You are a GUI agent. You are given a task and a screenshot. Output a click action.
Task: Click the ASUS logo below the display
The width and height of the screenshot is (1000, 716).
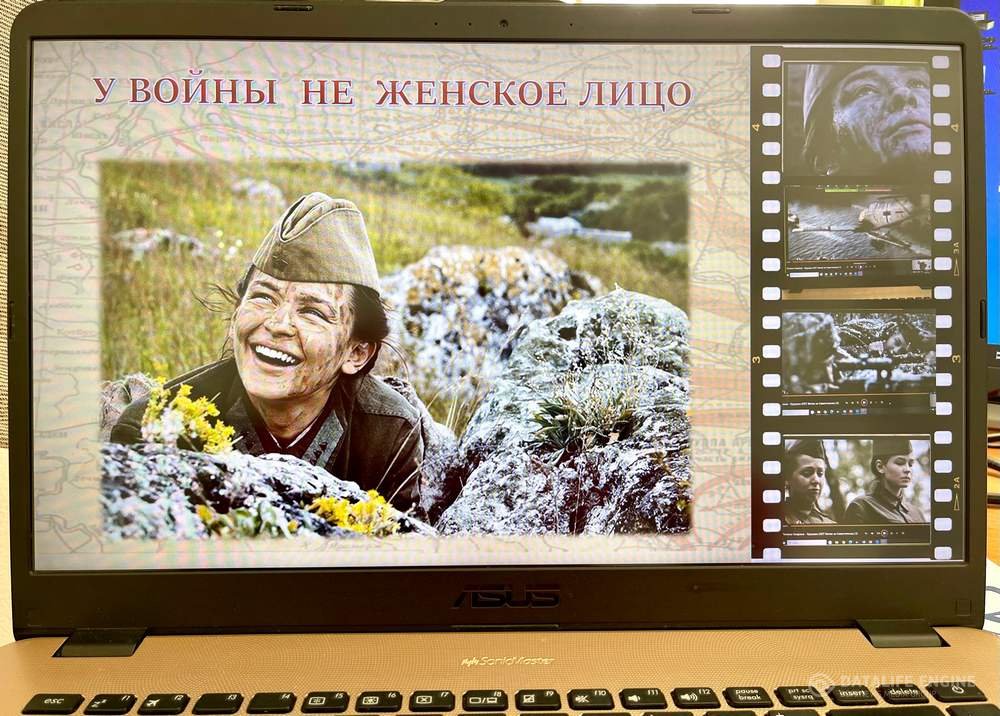coord(506,597)
